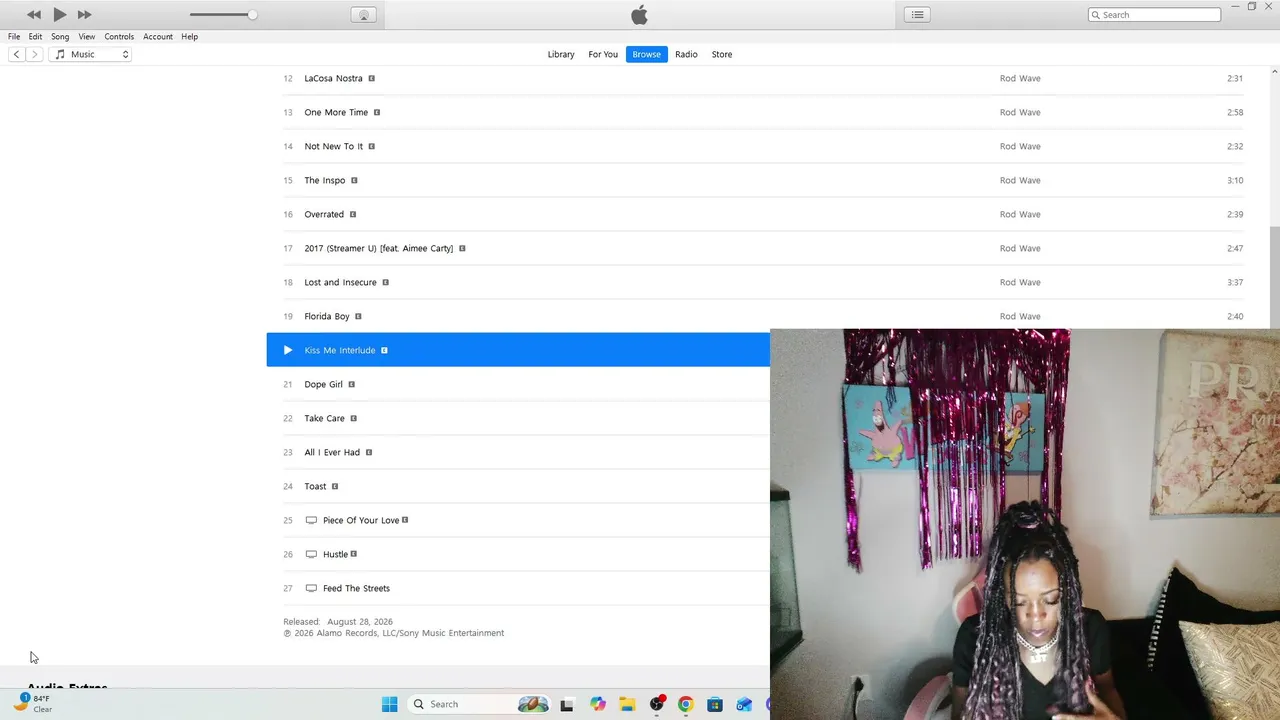The image size is (1280, 720).
Task: Play Kiss Me Interlude with its play icon
Action: click(x=288, y=350)
